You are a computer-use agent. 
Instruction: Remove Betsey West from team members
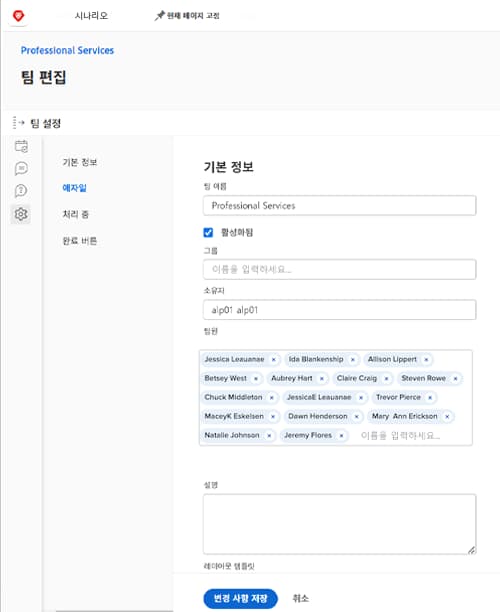256,379
